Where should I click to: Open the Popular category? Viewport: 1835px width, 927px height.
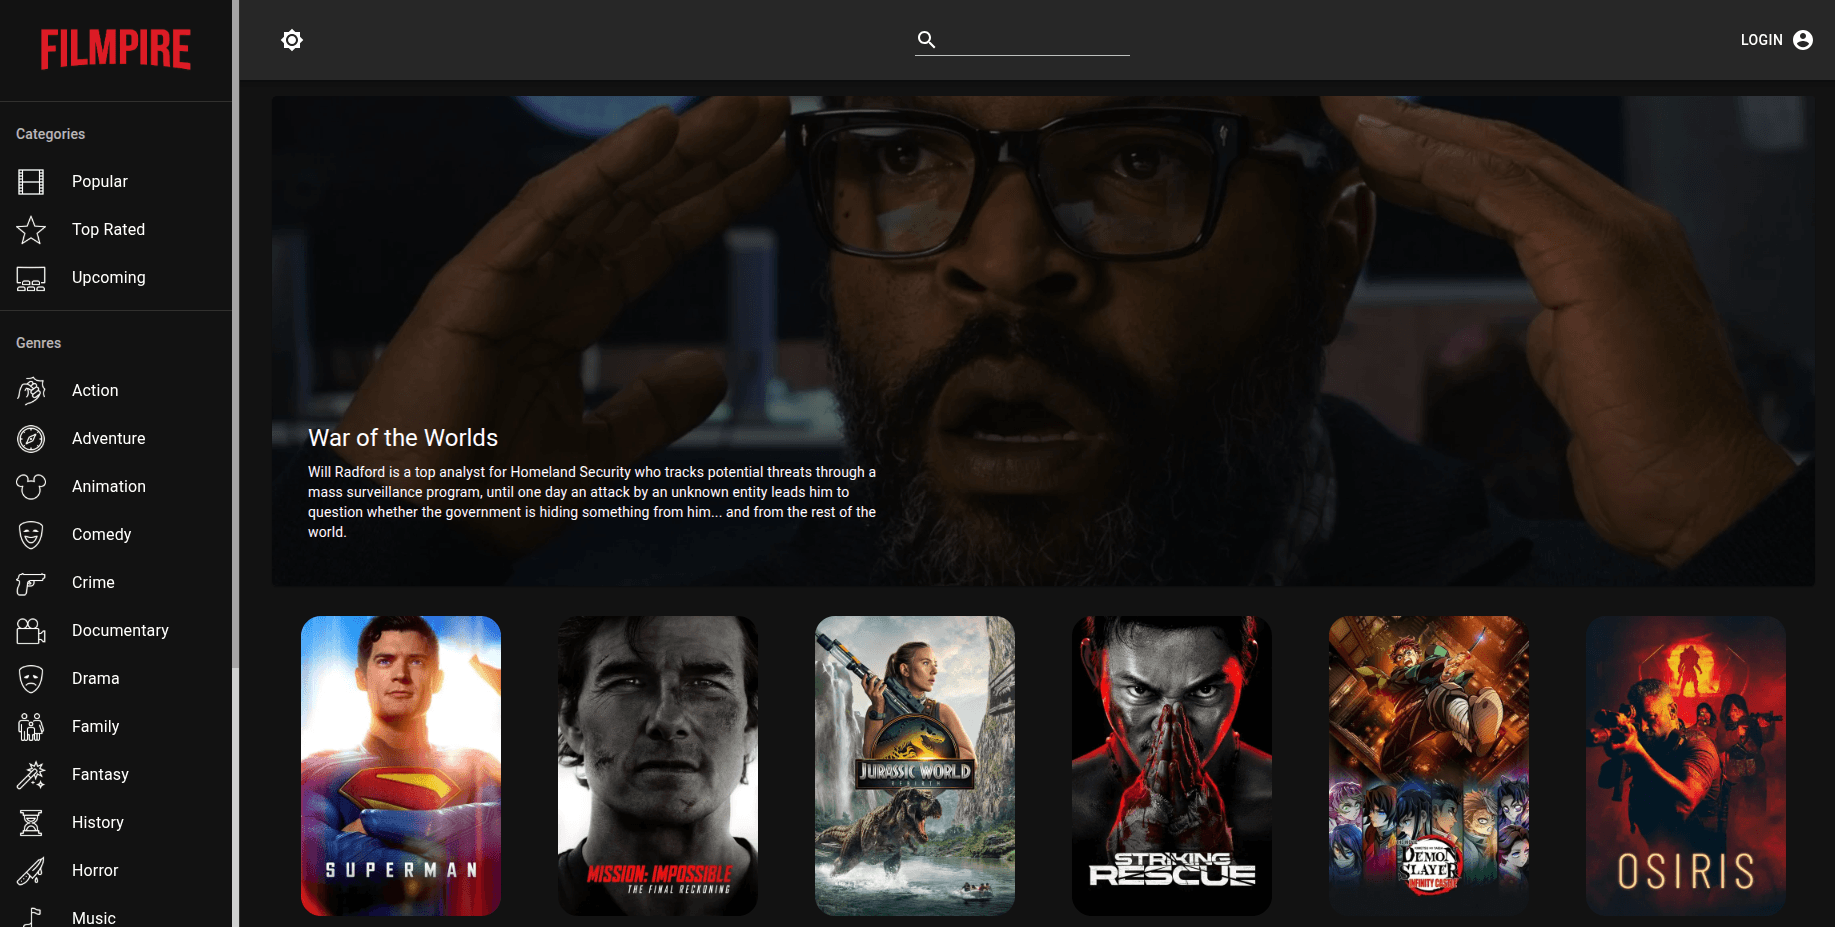click(x=116, y=182)
